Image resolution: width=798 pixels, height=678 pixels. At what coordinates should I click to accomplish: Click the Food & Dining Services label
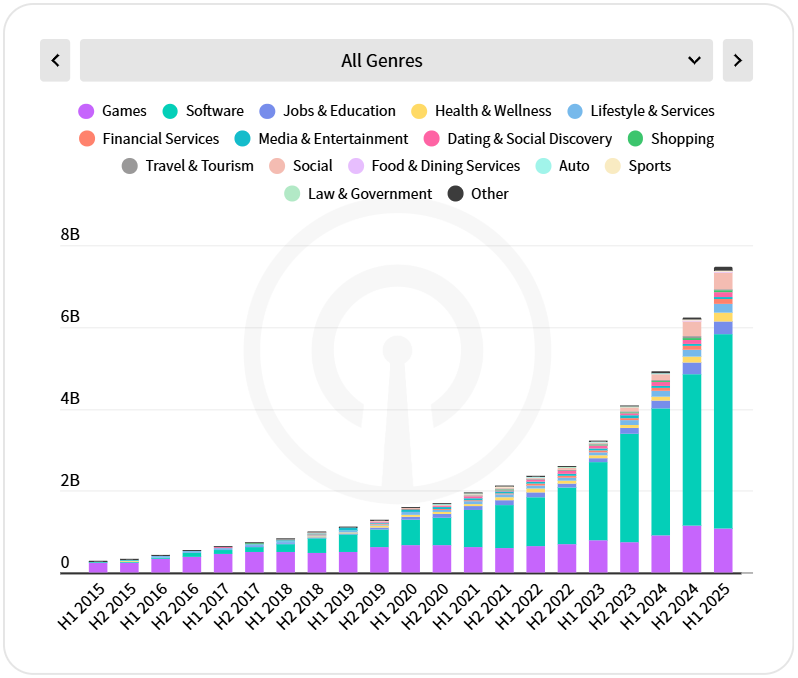445,166
